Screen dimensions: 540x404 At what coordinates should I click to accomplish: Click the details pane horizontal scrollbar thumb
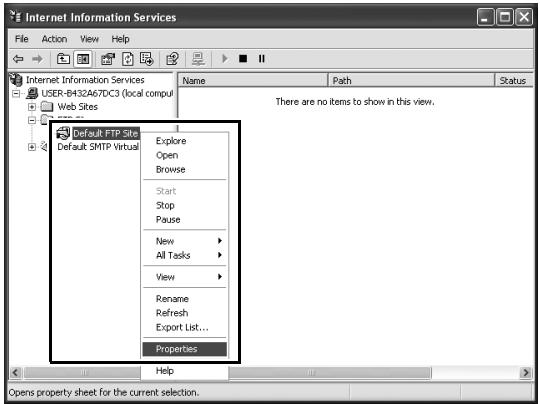330,373
